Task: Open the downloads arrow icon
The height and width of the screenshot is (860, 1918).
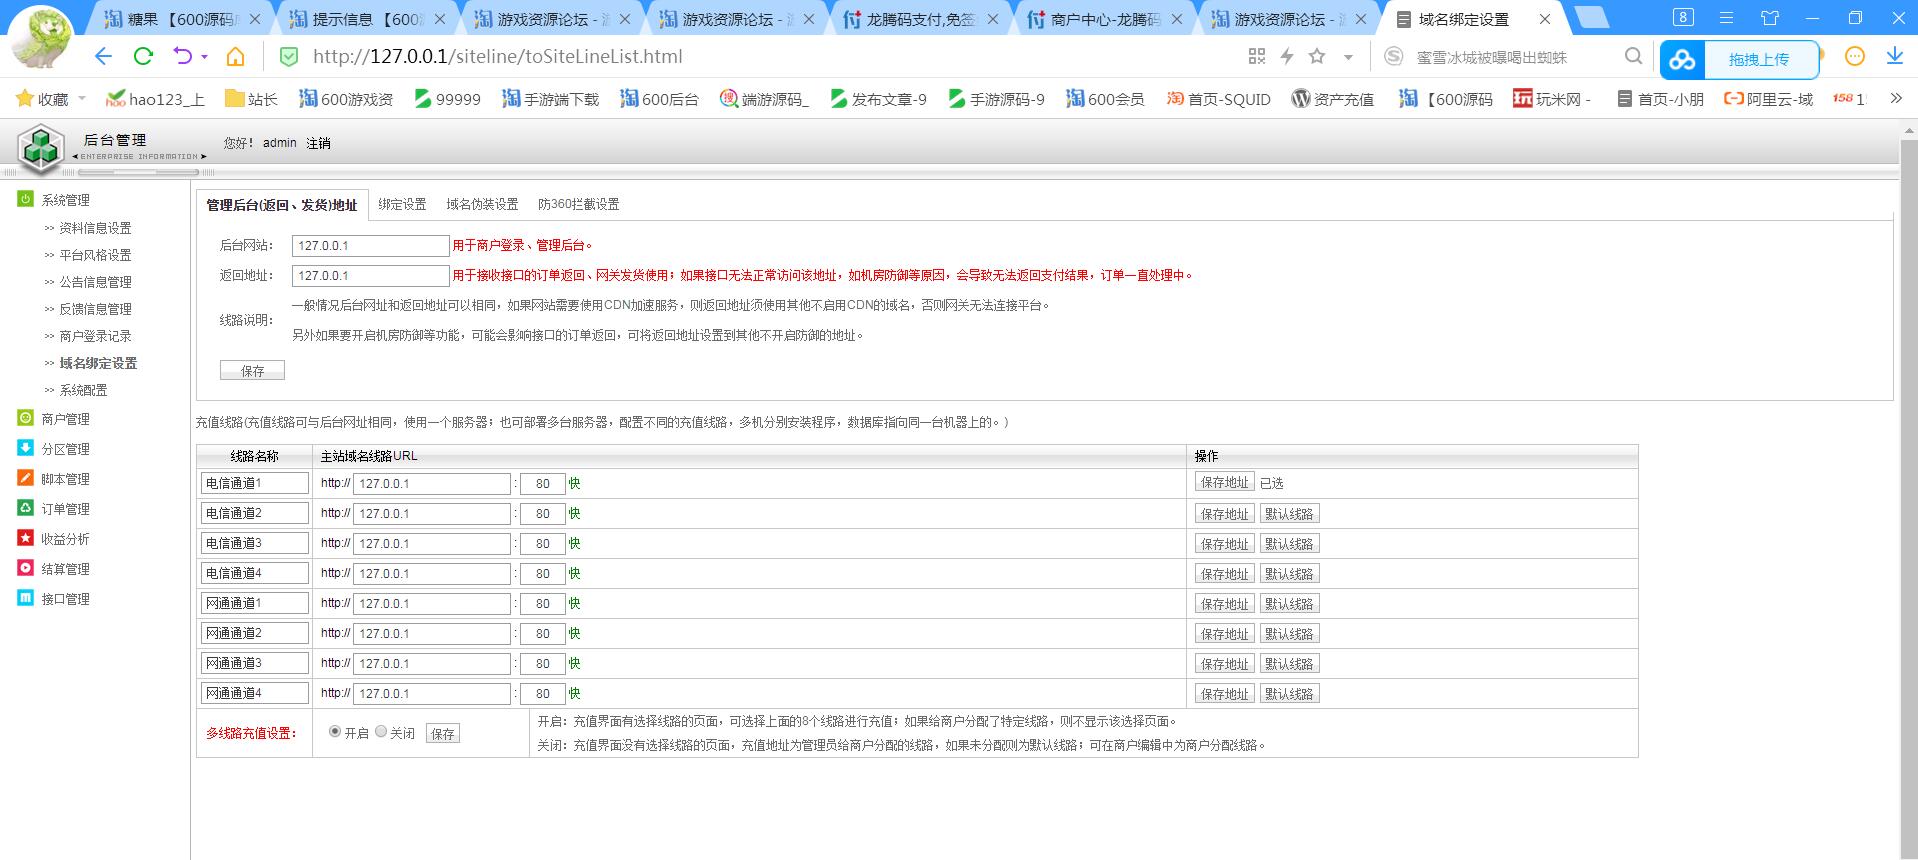Action: click(x=1894, y=56)
